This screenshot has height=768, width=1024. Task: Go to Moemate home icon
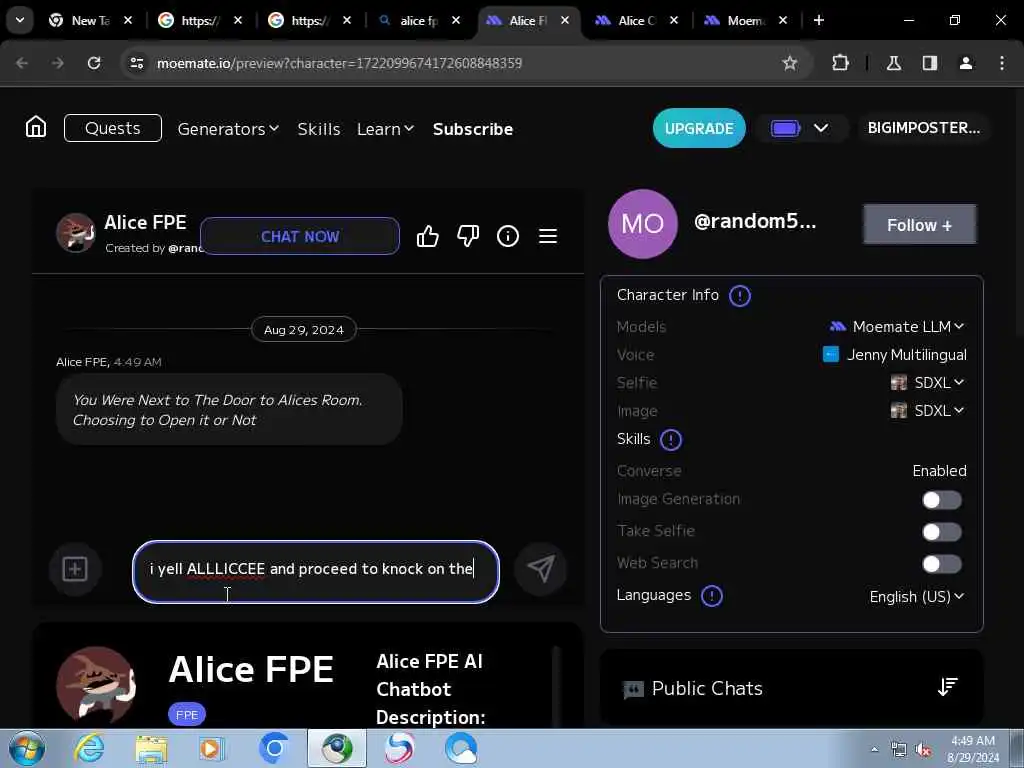(36, 127)
